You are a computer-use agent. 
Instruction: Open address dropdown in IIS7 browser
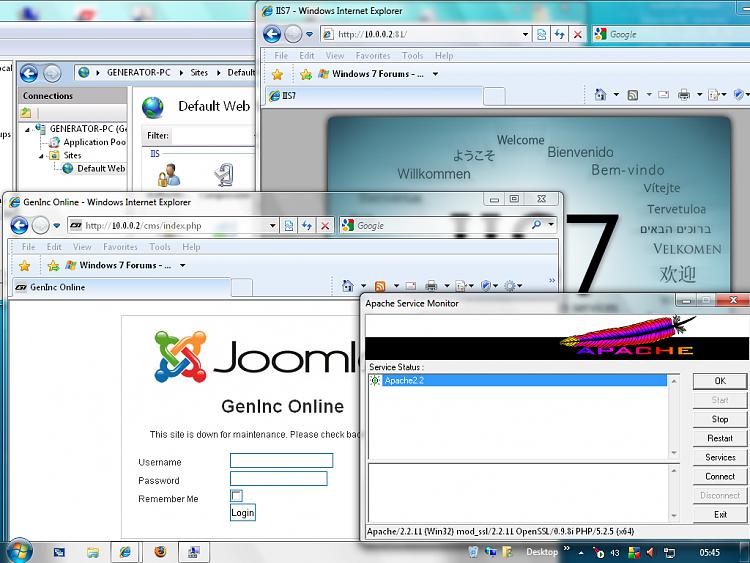click(x=526, y=34)
